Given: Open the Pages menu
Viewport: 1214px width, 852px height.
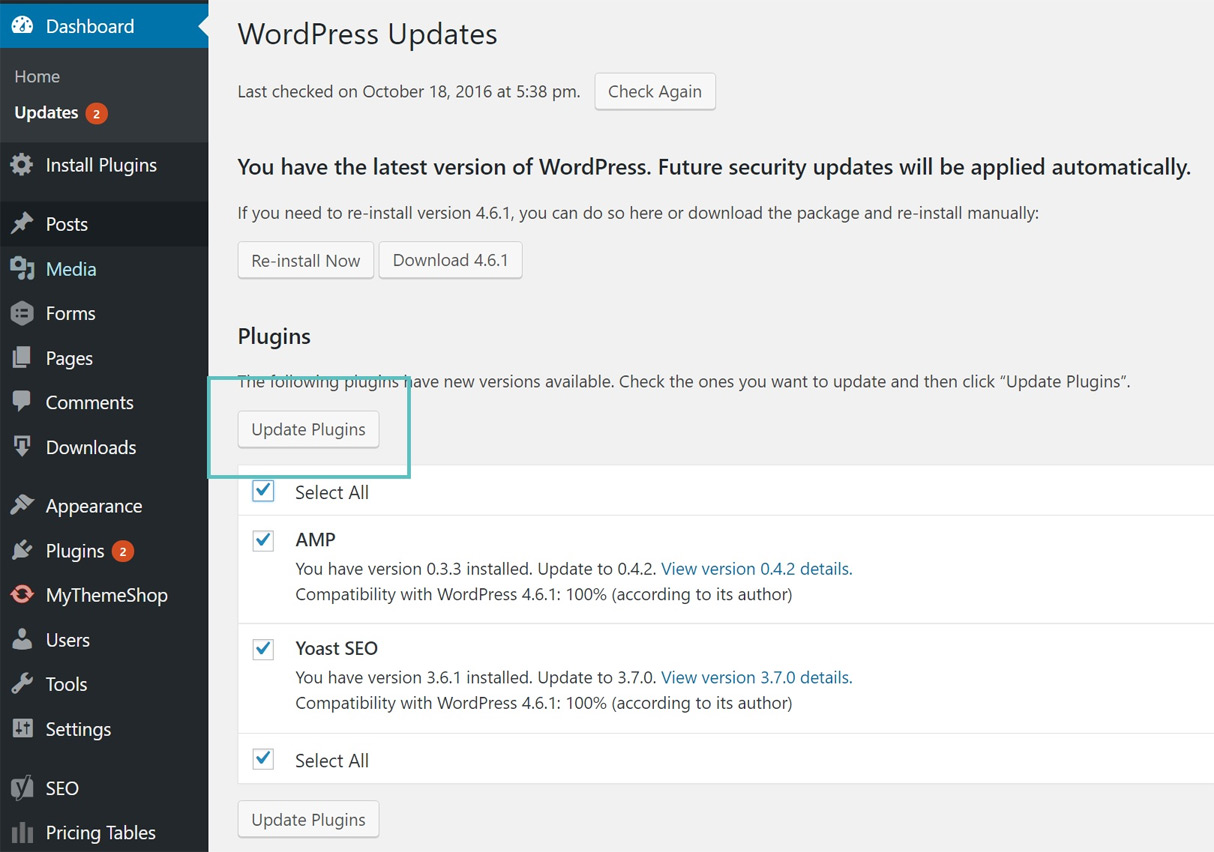Looking at the screenshot, I should coord(104,358).
